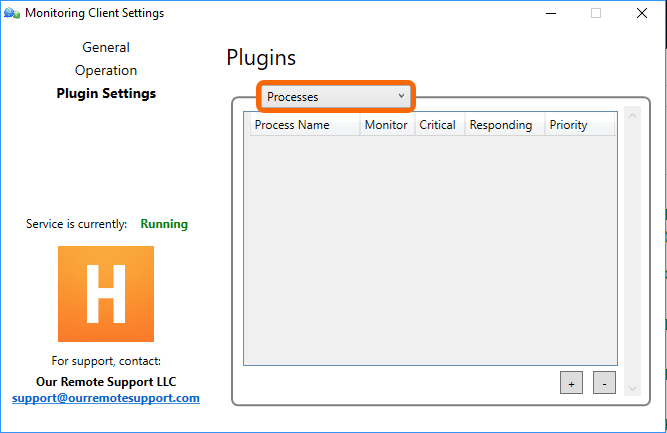Click the Monitoring Client Settings title icon
667x433 pixels.
pos(12,13)
